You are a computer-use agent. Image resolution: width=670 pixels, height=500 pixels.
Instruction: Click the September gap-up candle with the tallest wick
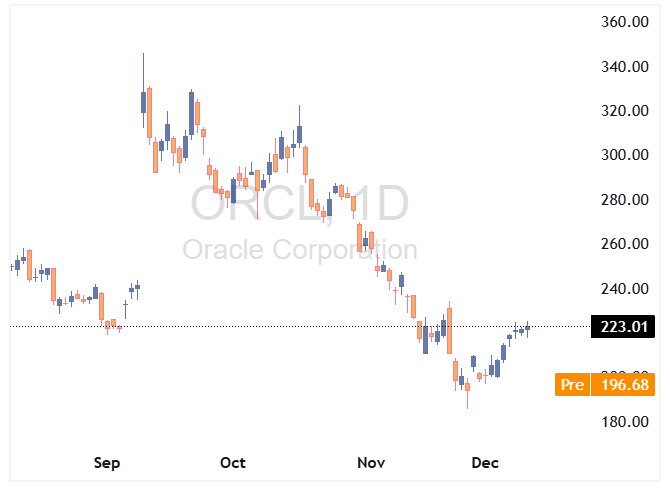coord(143,103)
